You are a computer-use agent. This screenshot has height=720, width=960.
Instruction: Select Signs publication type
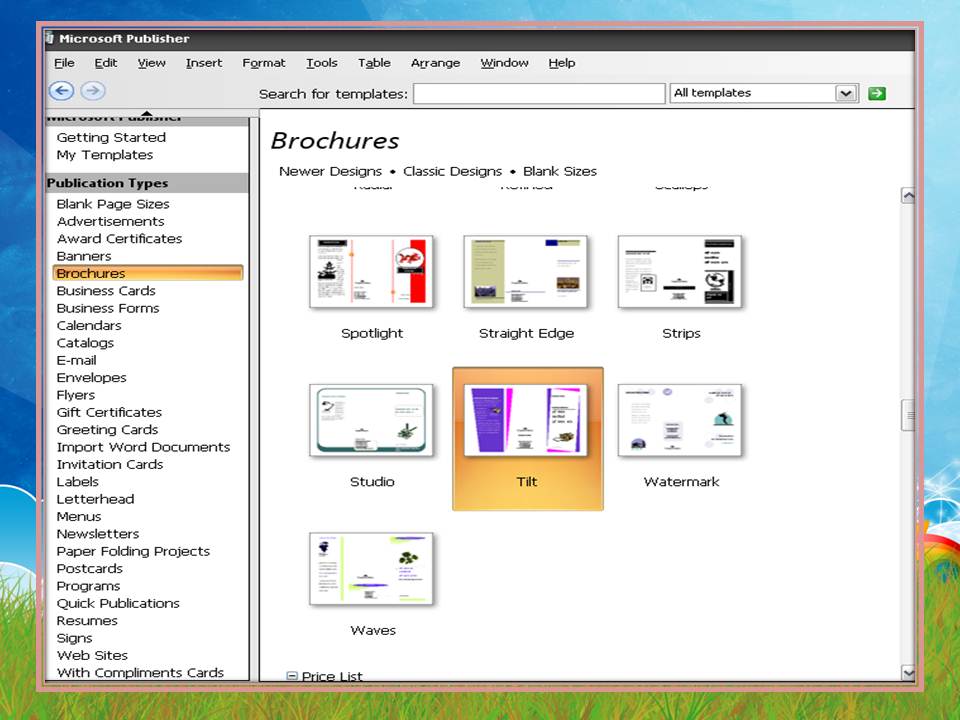click(74, 639)
